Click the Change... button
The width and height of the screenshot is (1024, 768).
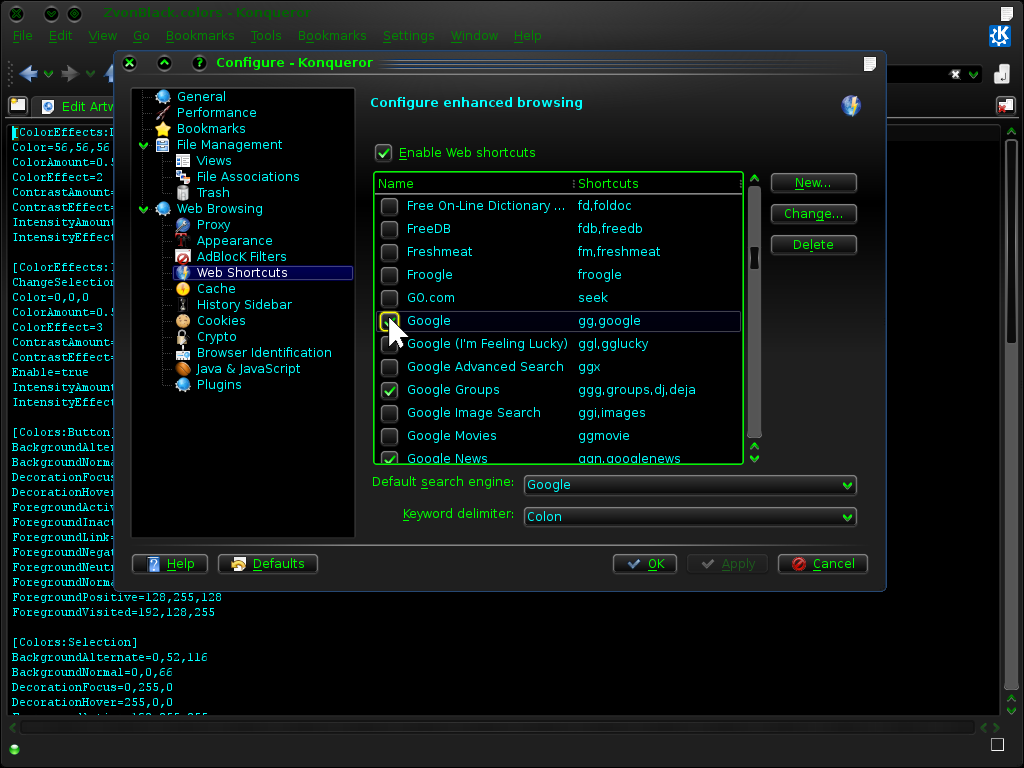click(813, 214)
